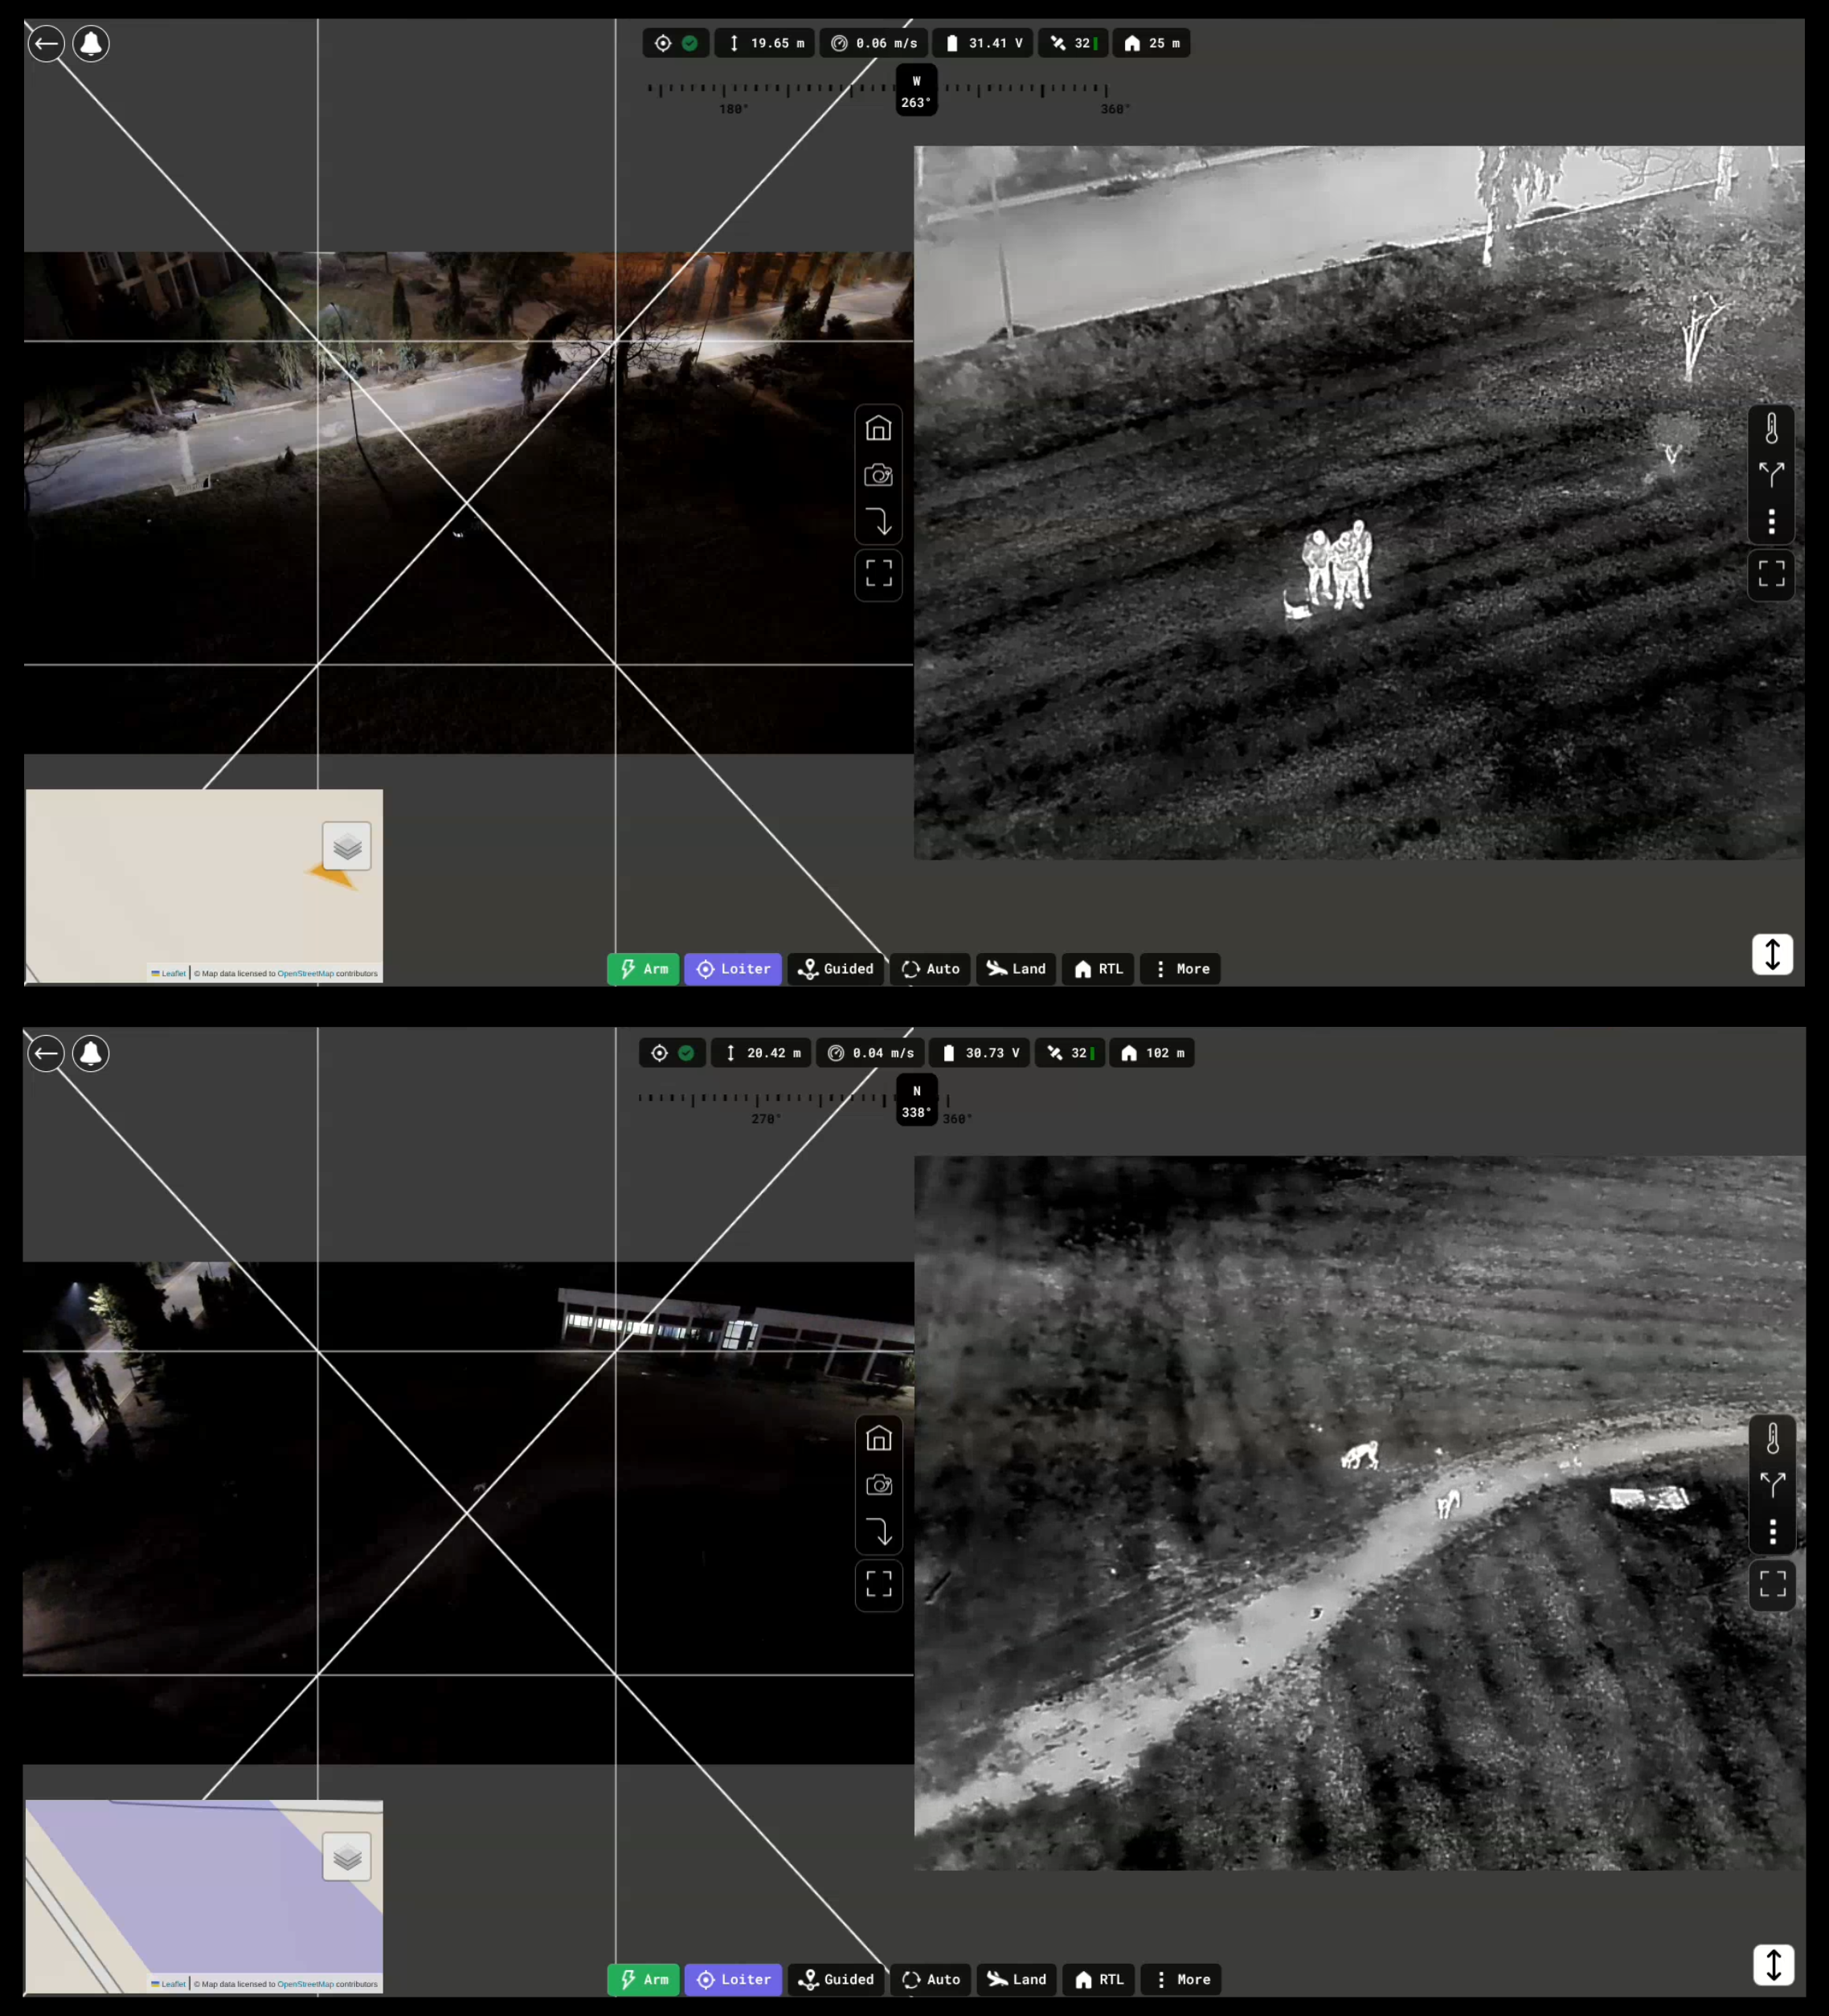Select Guided mode in the upper view
Screen dimensions: 1829x2016
[835, 968]
